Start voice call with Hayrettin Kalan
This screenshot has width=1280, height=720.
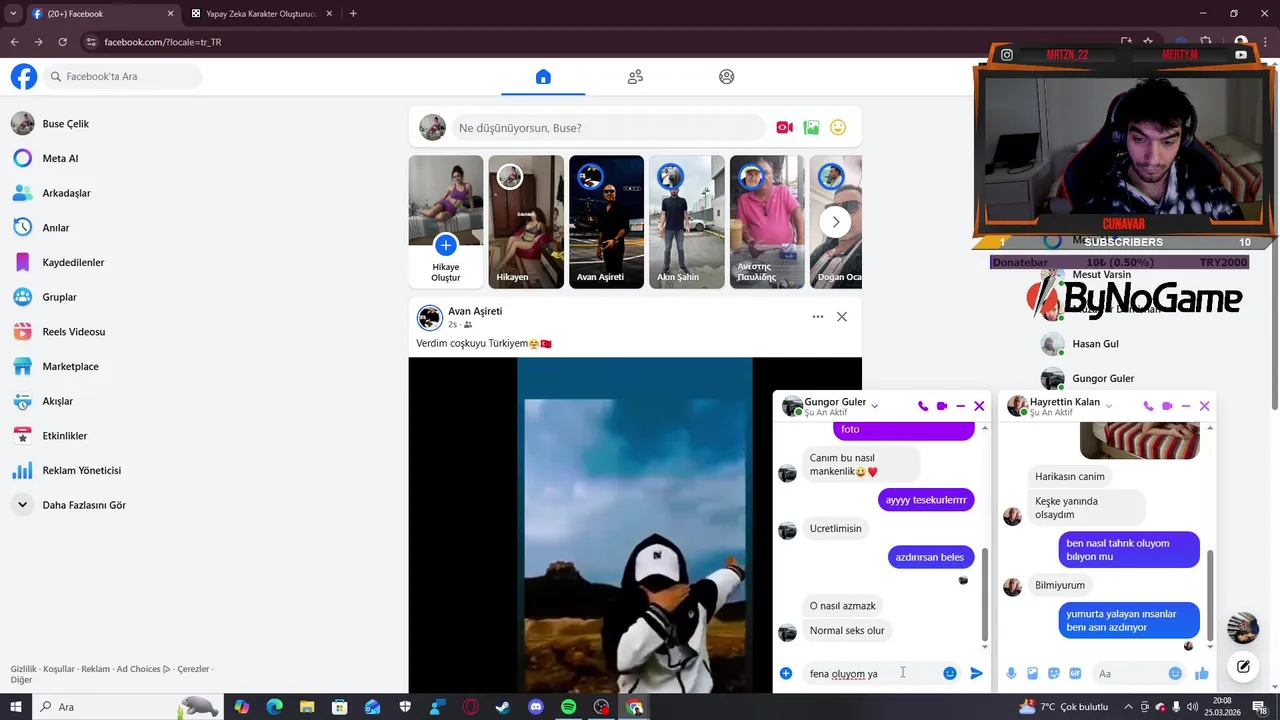pyautogui.click(x=1148, y=406)
